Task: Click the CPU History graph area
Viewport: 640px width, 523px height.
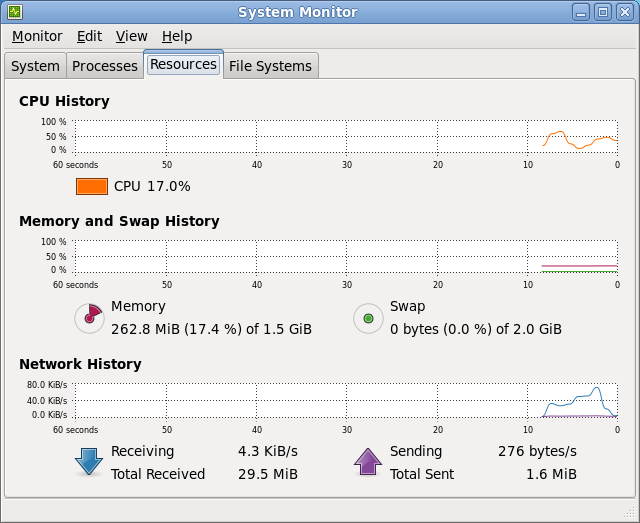Action: point(345,136)
